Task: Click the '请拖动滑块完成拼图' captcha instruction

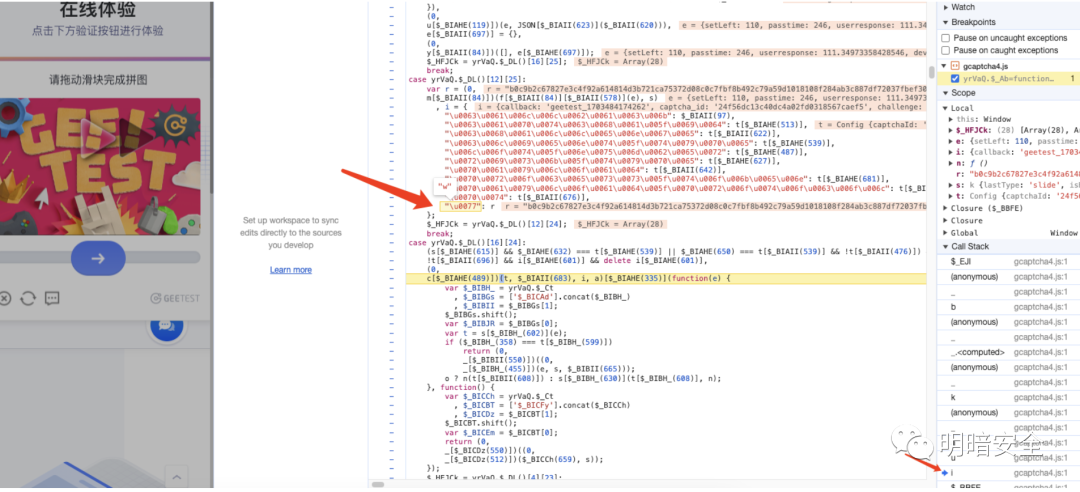Action: point(98,80)
